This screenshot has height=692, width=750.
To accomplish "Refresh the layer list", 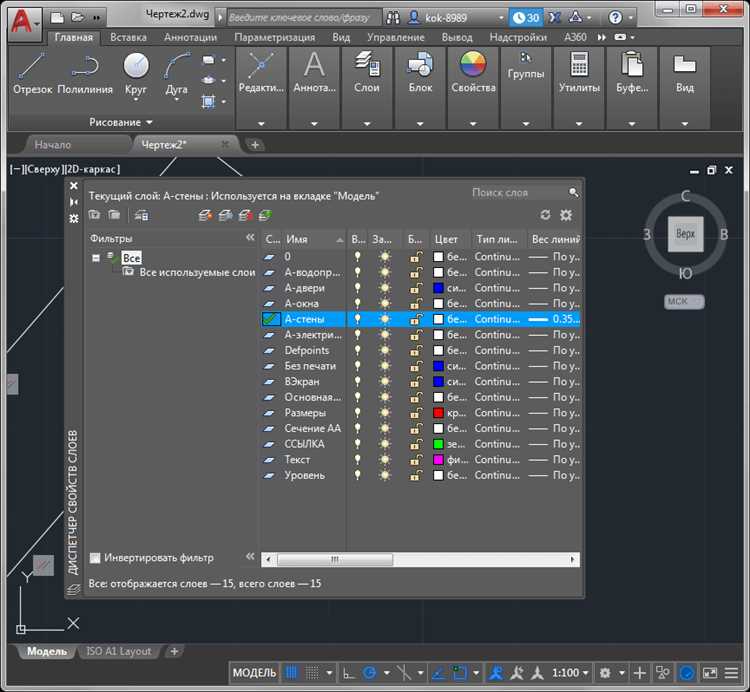I will (x=545, y=215).
